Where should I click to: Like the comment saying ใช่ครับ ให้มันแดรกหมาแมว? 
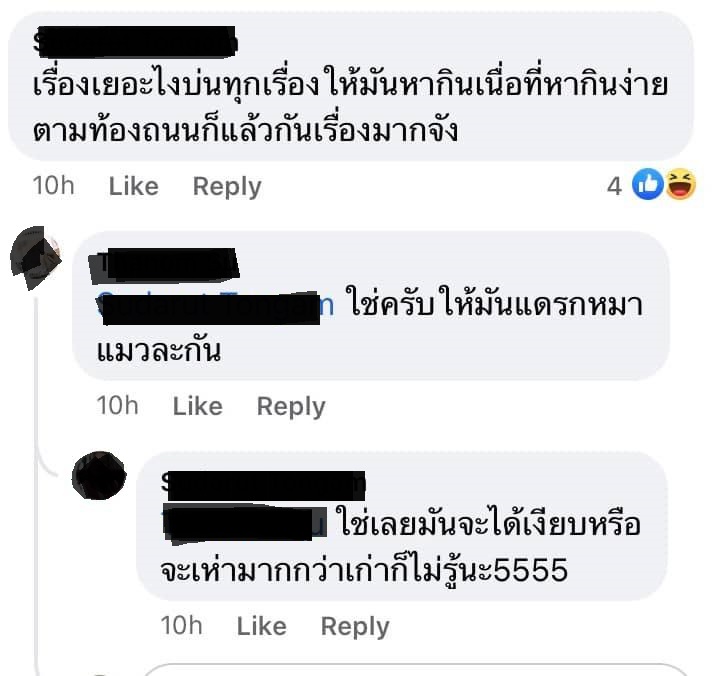click(x=197, y=406)
